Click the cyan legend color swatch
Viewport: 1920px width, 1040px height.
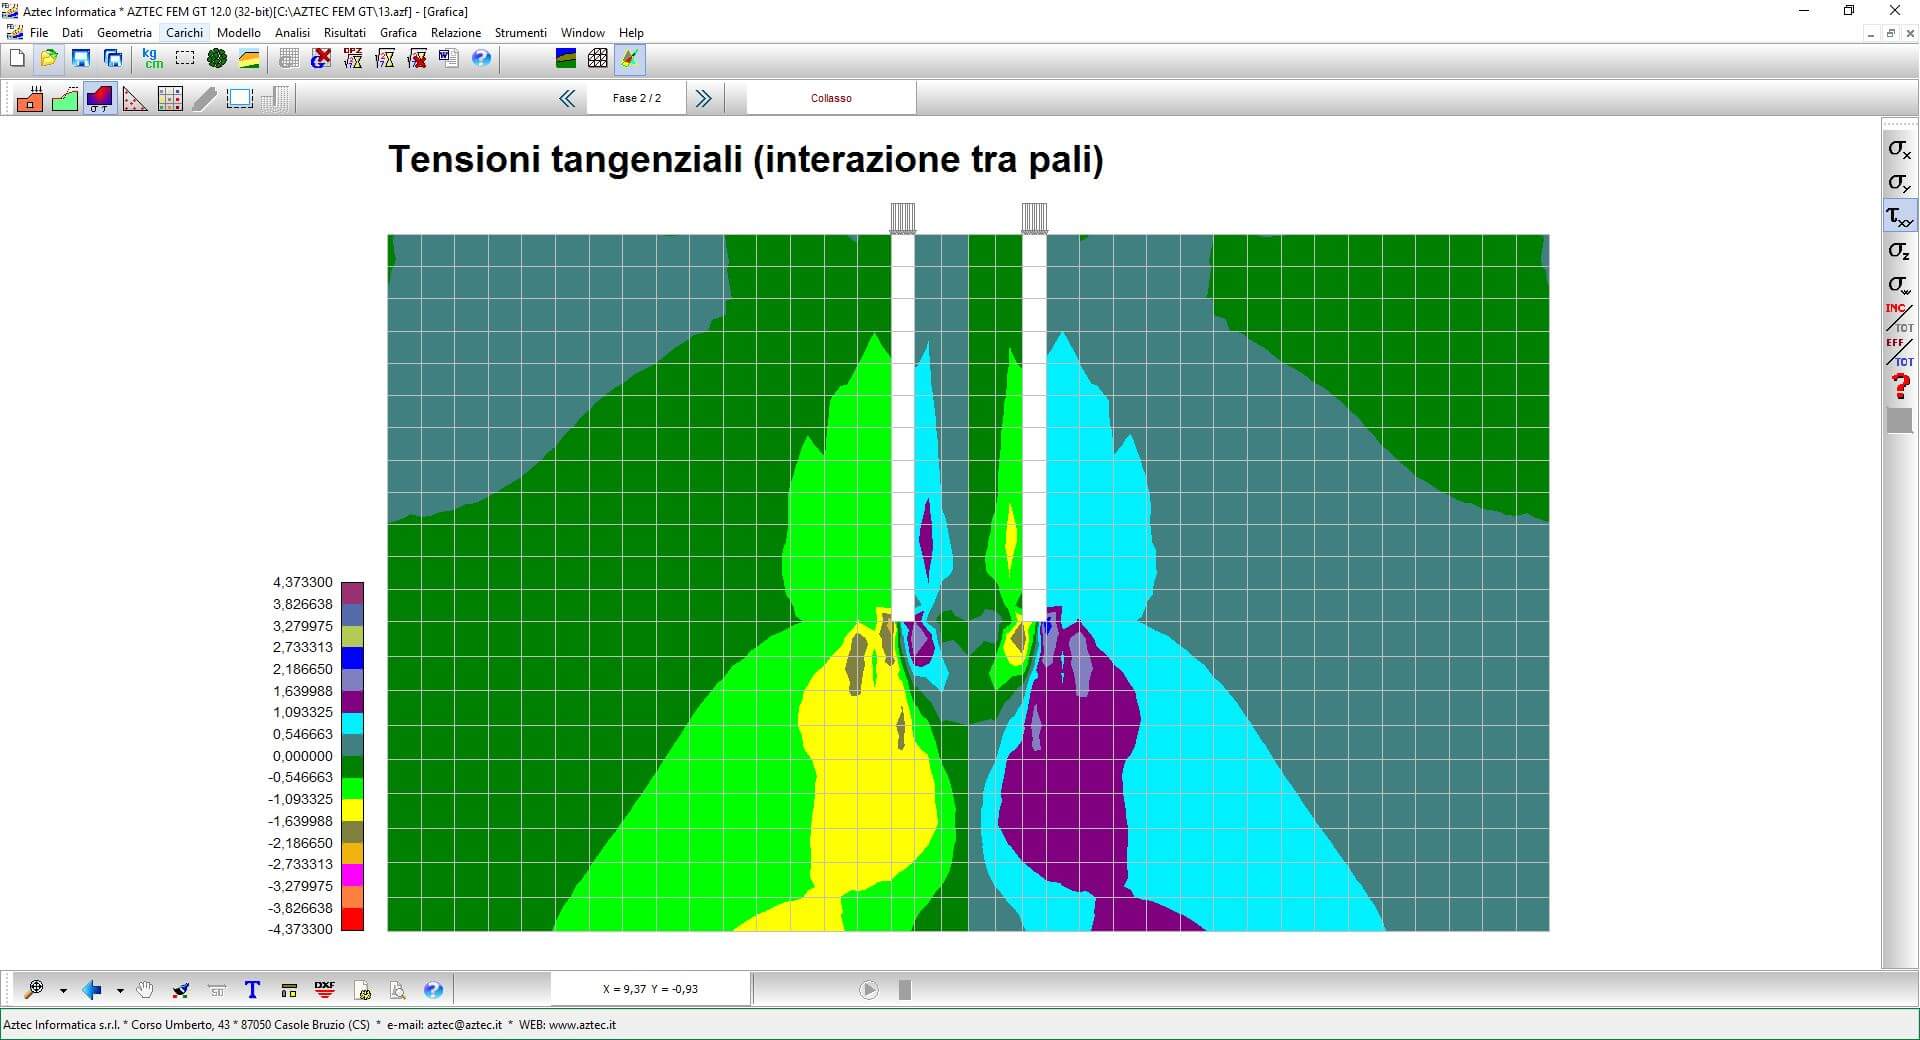coord(352,723)
